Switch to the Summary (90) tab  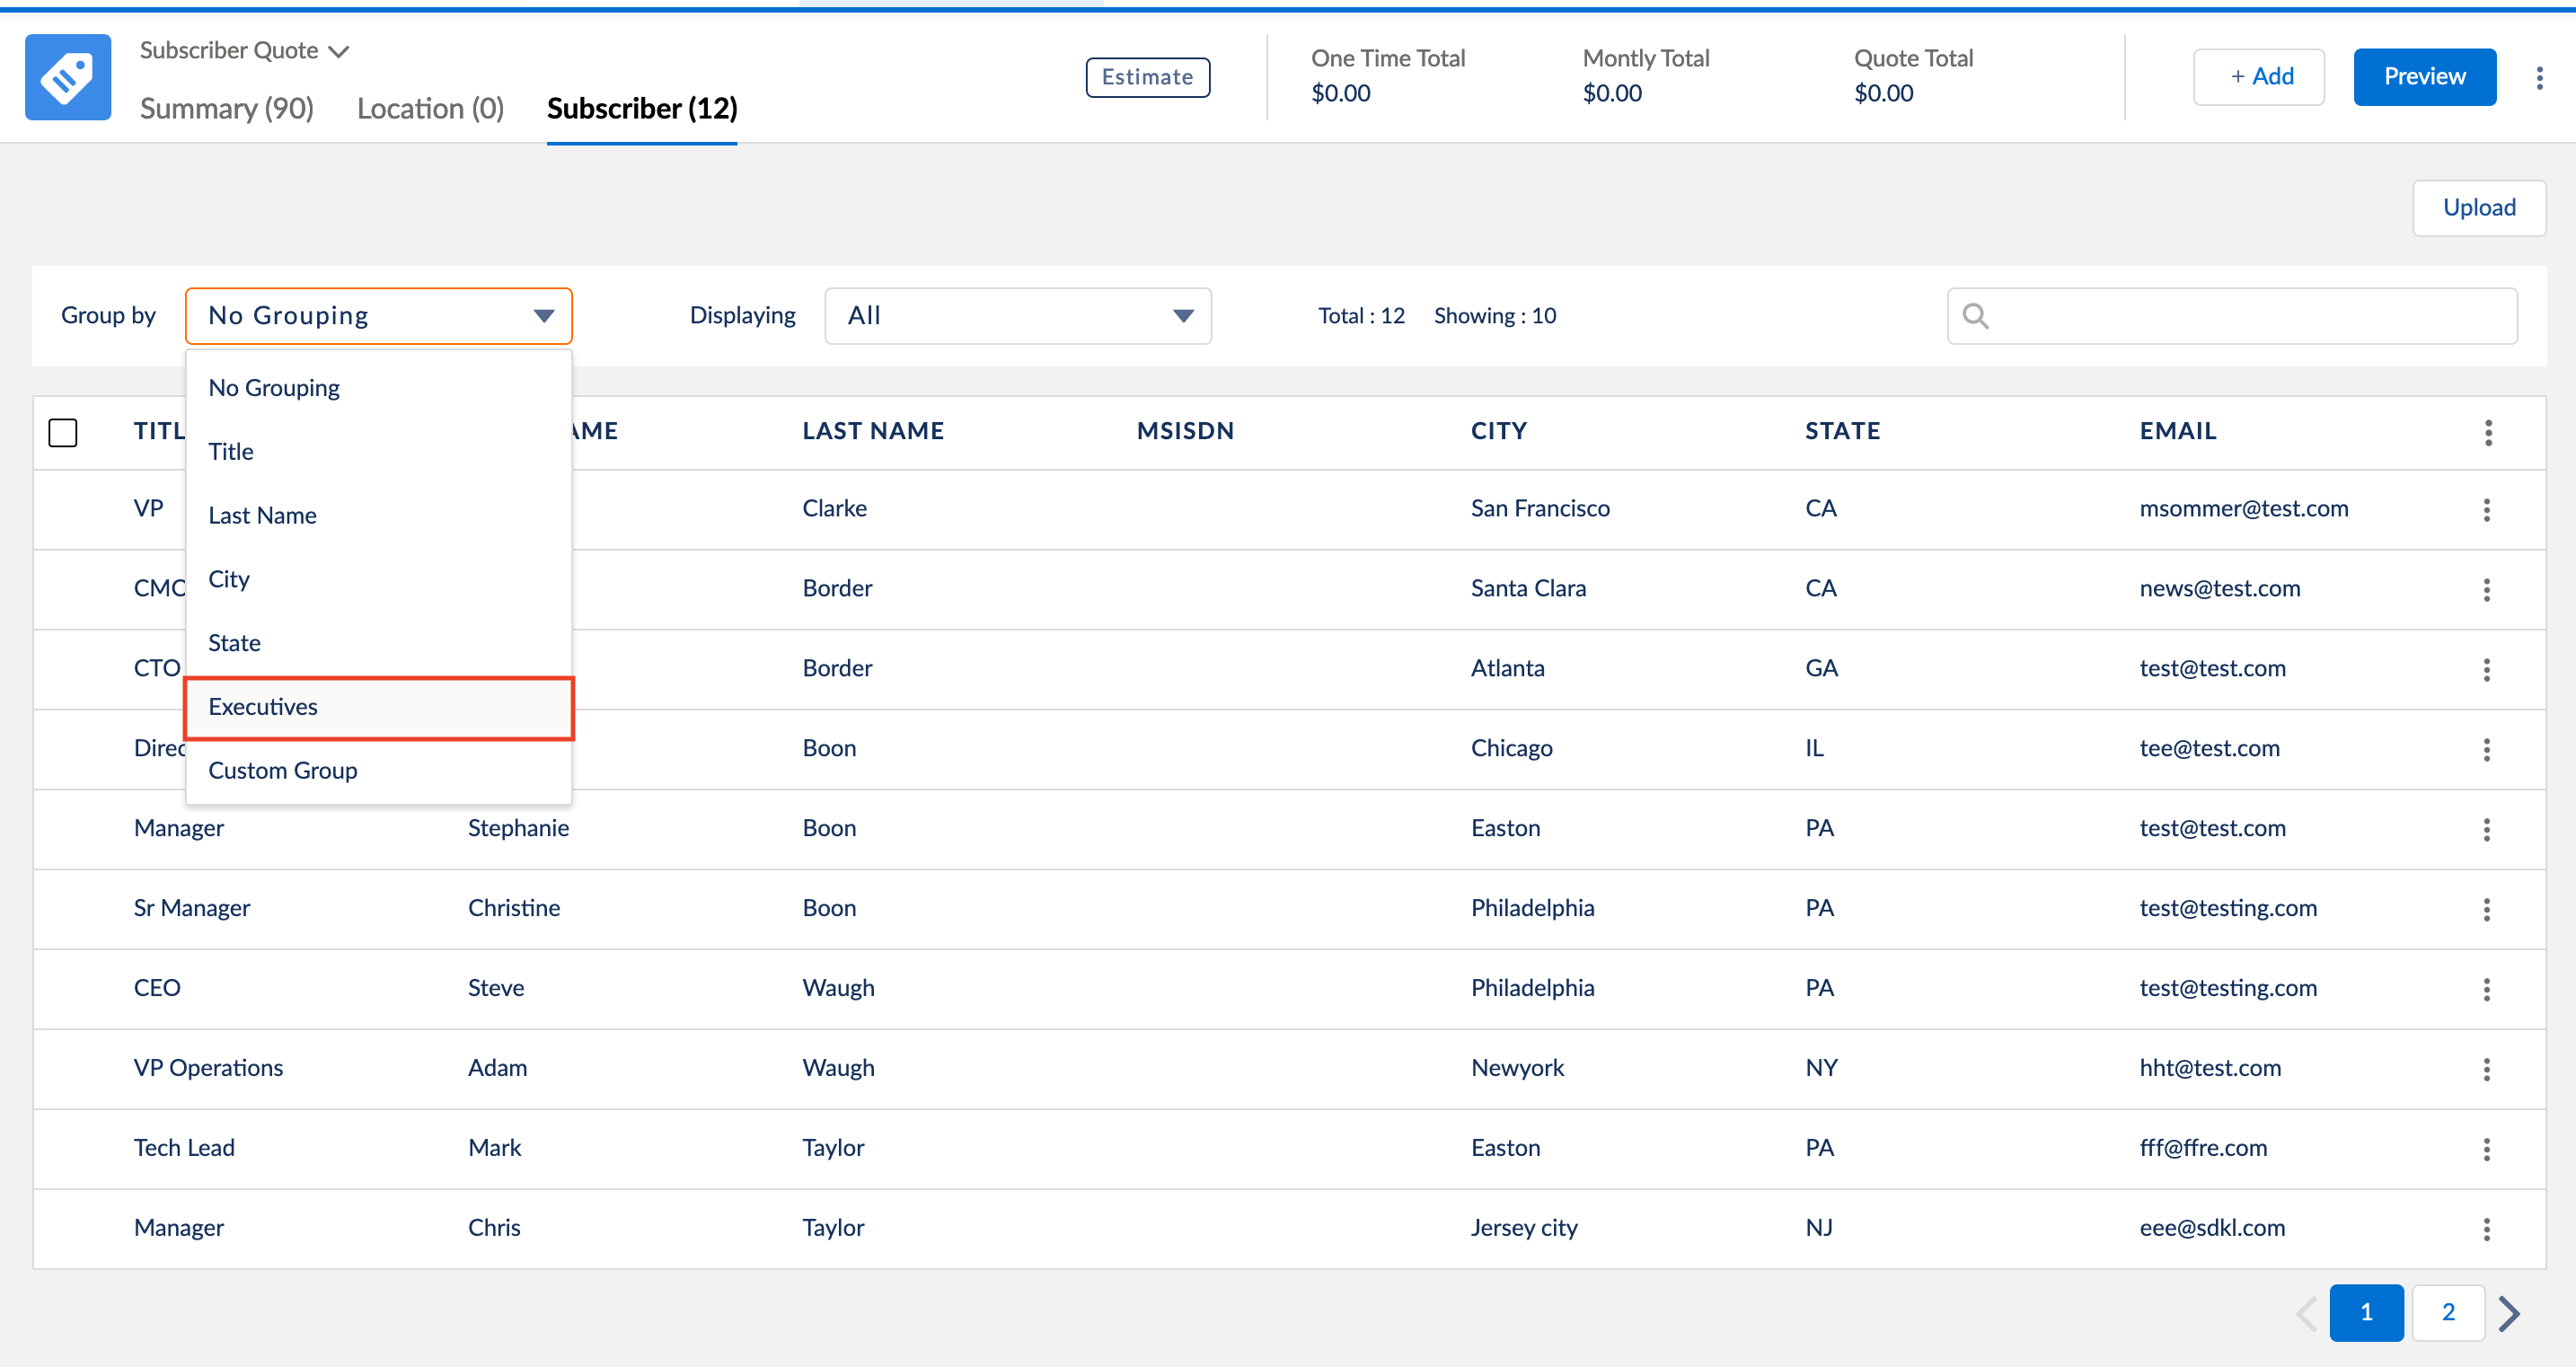227,108
